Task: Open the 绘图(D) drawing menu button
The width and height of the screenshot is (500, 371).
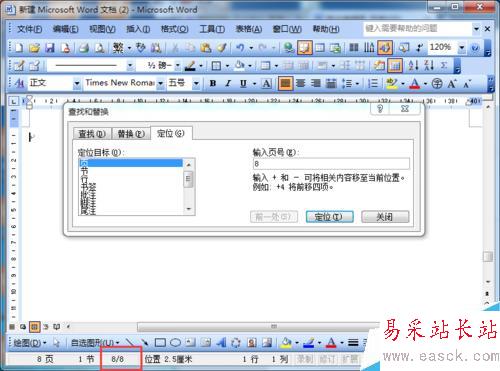Action: pyautogui.click(x=29, y=342)
